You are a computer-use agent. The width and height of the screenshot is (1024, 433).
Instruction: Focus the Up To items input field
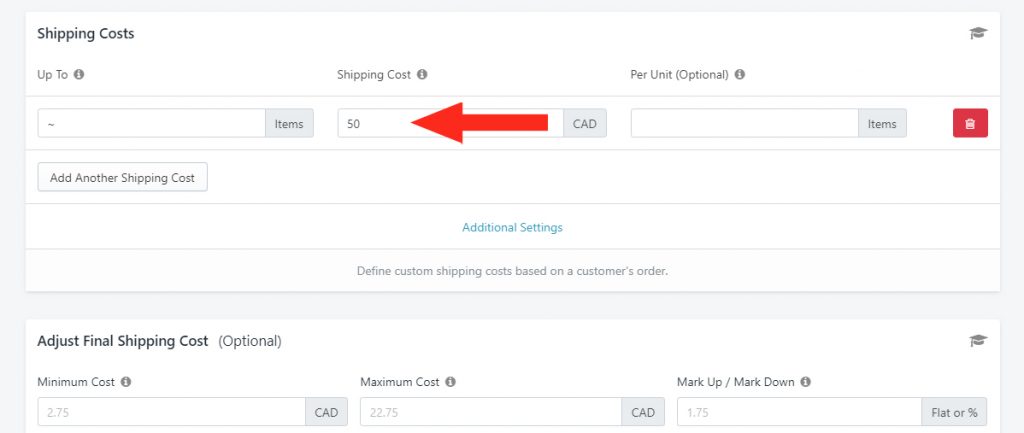coord(152,123)
